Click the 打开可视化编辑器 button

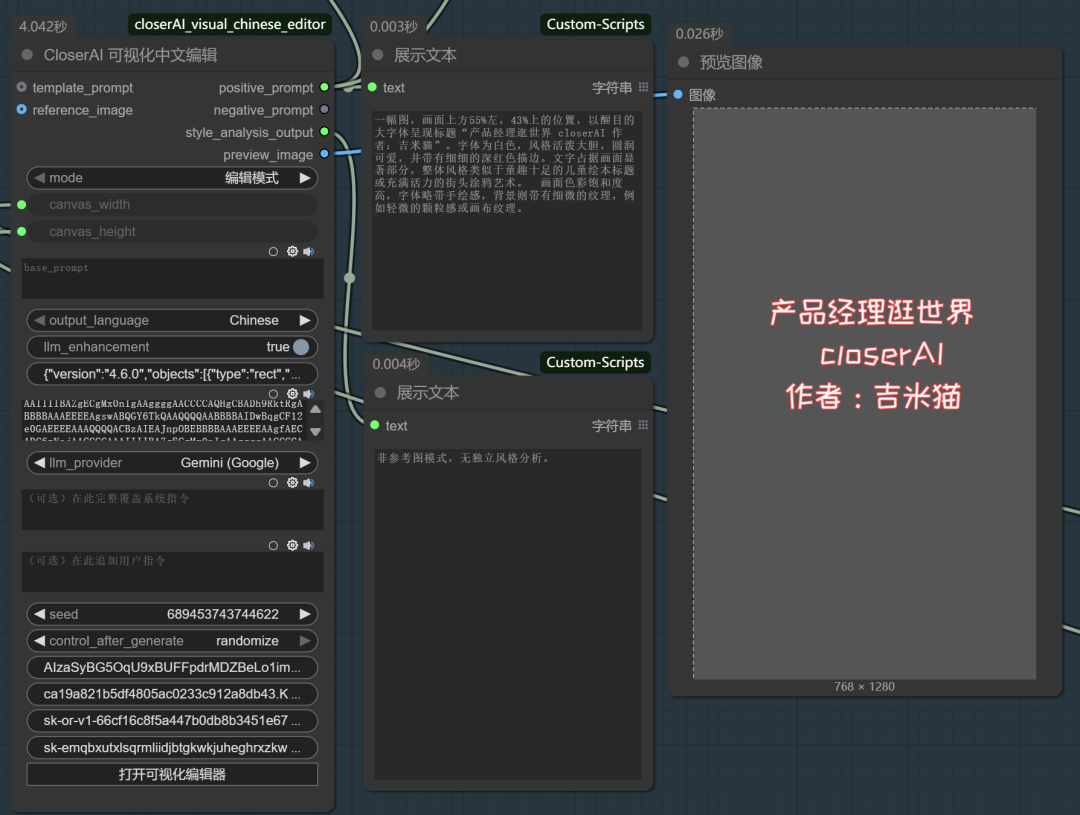(172, 774)
